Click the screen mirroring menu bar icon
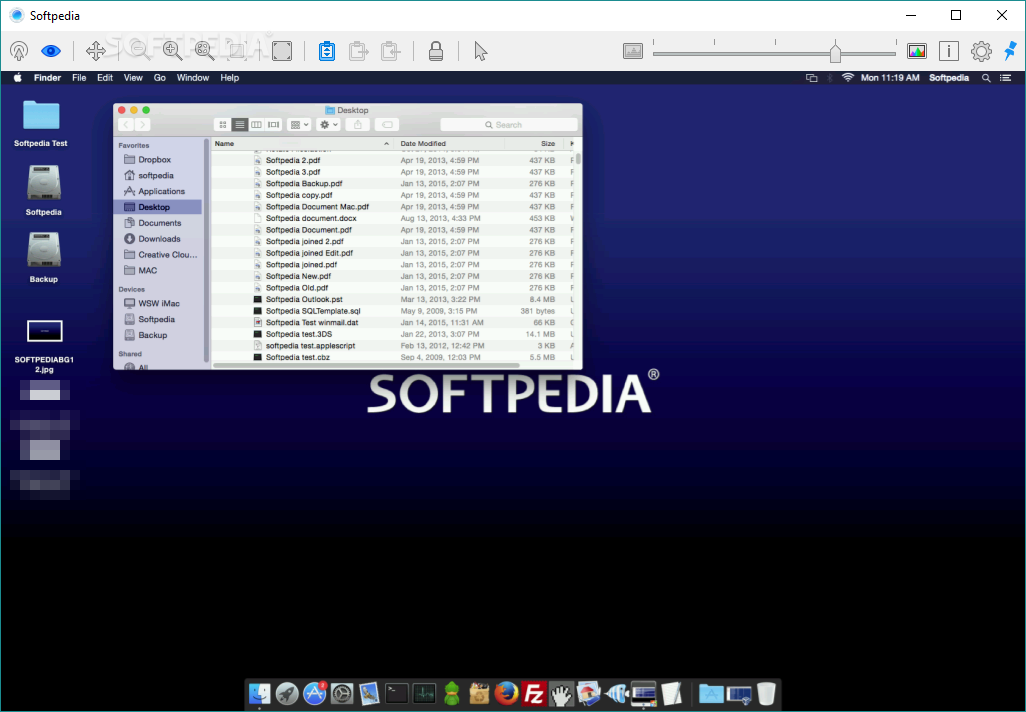The image size is (1026, 712). coord(811,78)
